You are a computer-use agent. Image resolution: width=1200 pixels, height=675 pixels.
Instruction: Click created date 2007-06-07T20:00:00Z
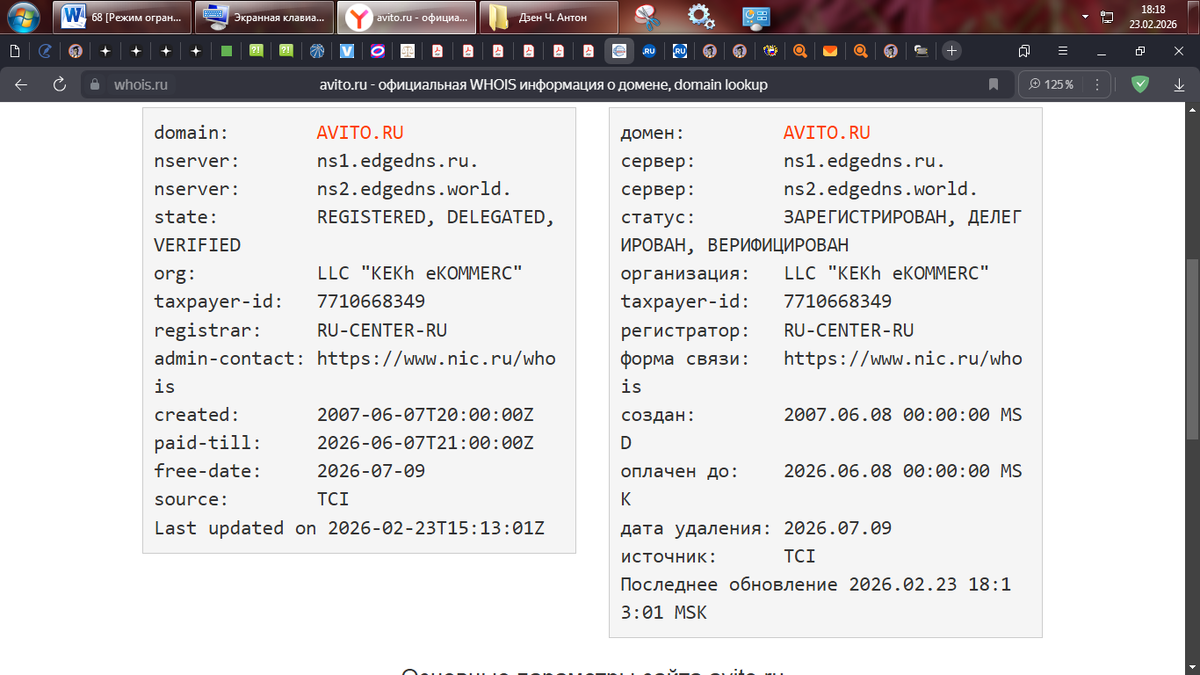(425, 414)
